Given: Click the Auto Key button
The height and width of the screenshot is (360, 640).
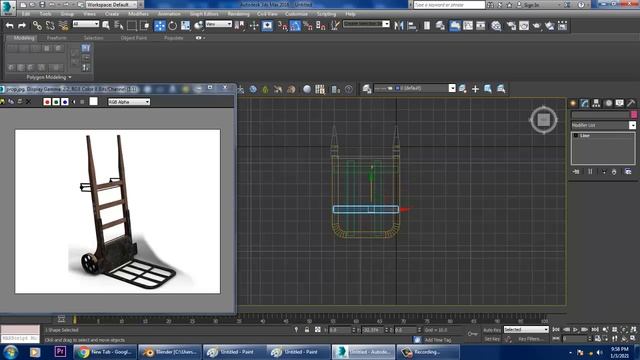Looking at the screenshot, I should click(x=491, y=330).
